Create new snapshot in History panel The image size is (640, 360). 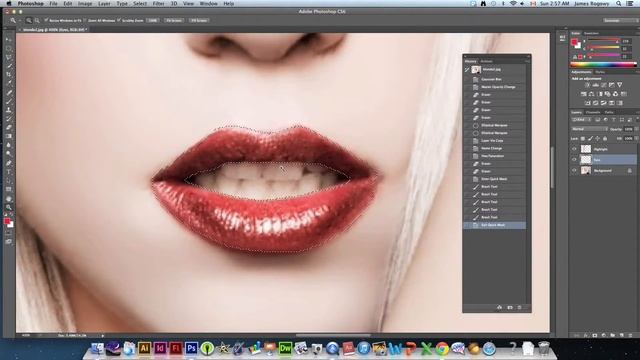510,307
